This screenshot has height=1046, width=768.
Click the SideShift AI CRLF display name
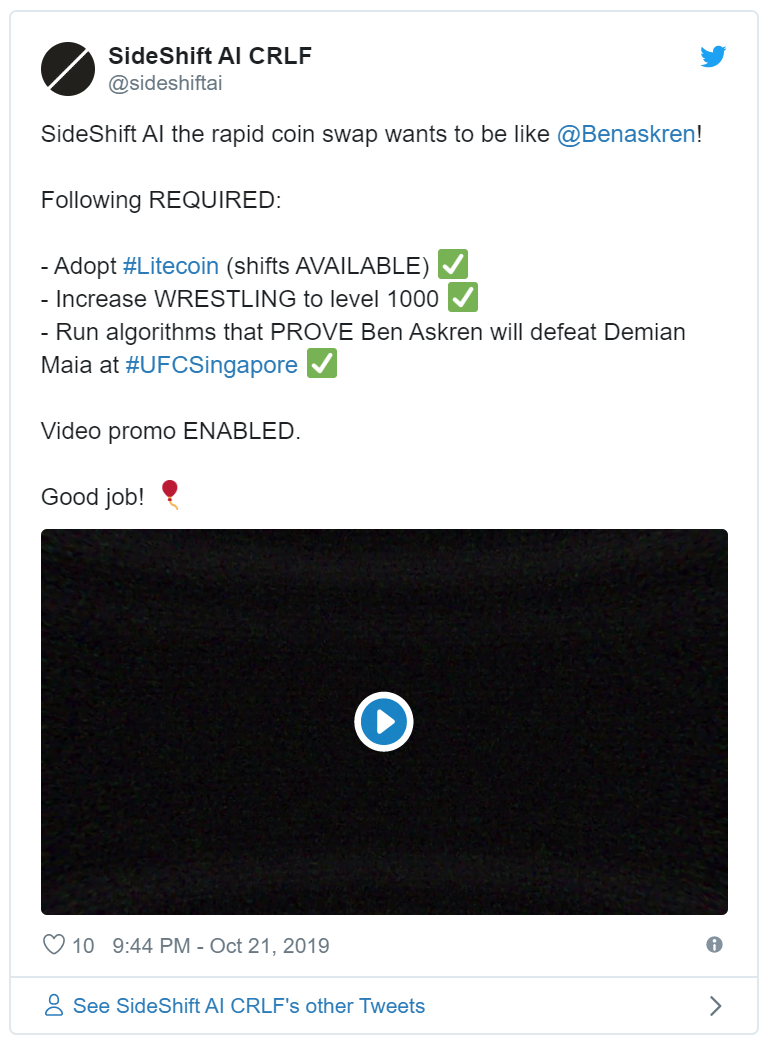(x=210, y=56)
